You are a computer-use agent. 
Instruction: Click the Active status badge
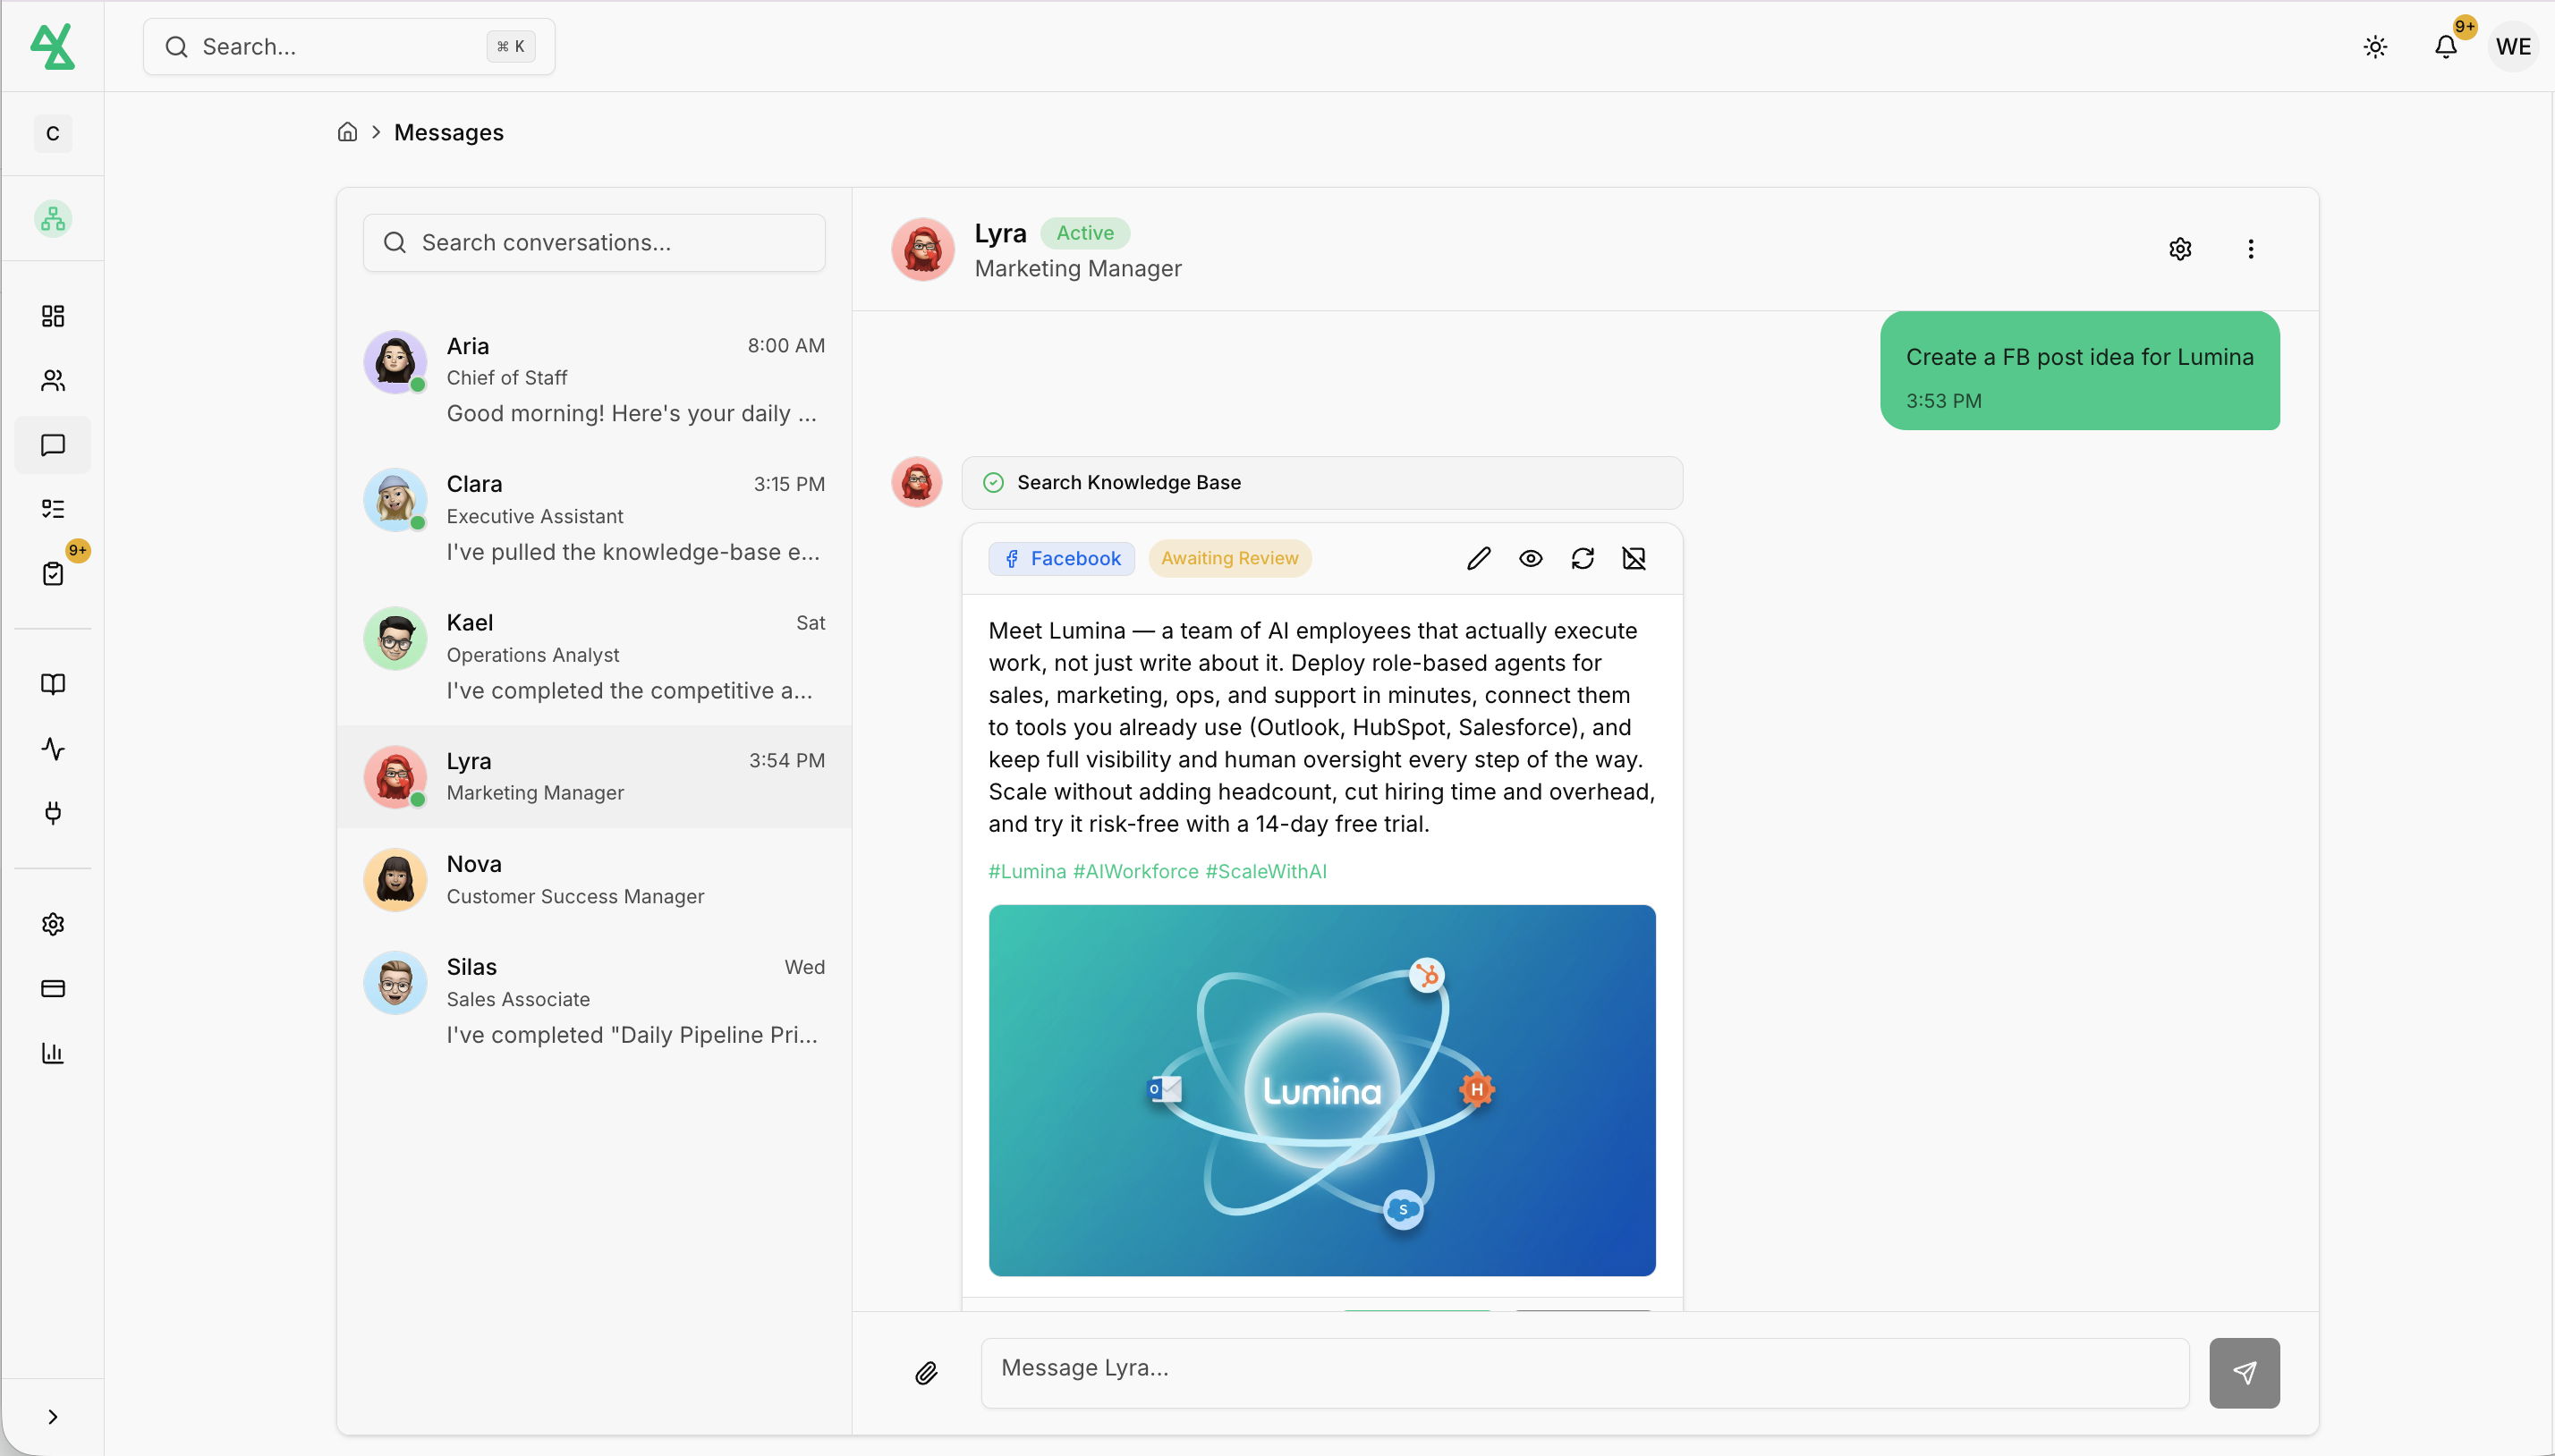click(x=1085, y=233)
